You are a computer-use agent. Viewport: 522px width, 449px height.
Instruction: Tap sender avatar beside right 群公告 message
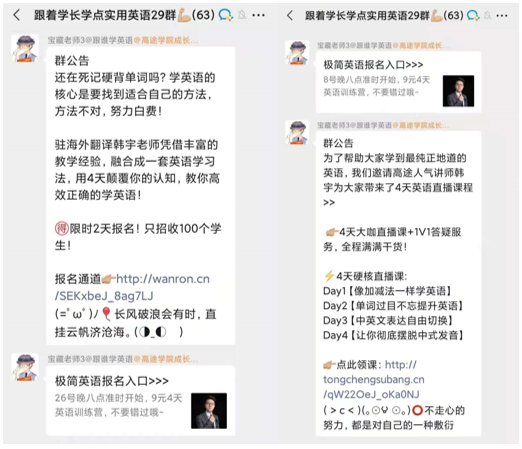point(297,132)
